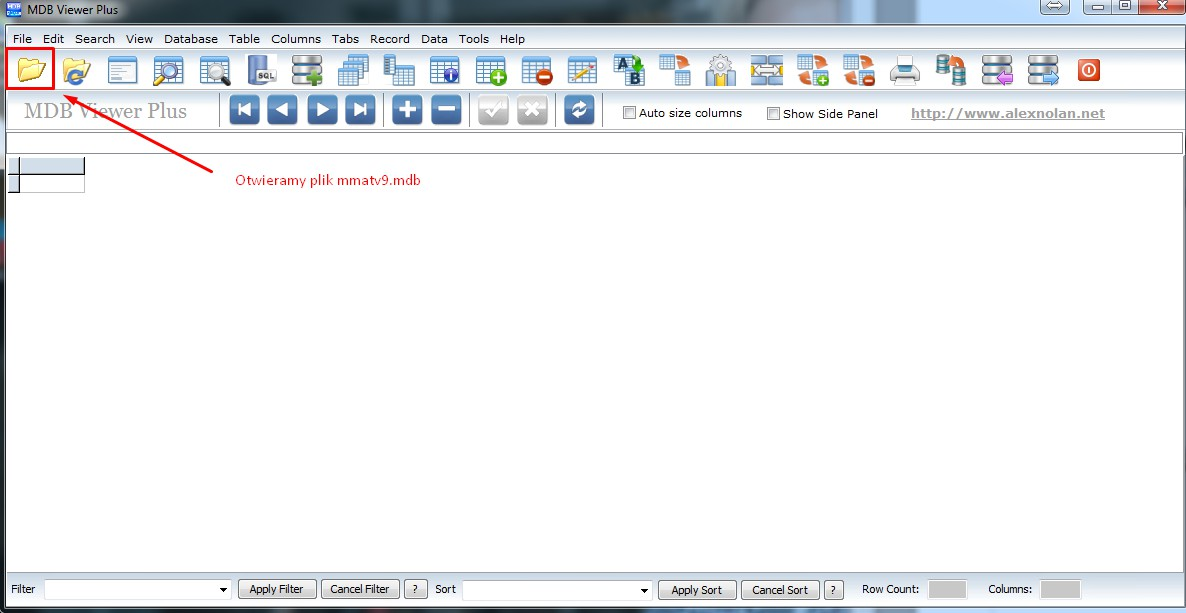
Task: Toggle Show Side Panel checkbox
Action: click(773, 114)
